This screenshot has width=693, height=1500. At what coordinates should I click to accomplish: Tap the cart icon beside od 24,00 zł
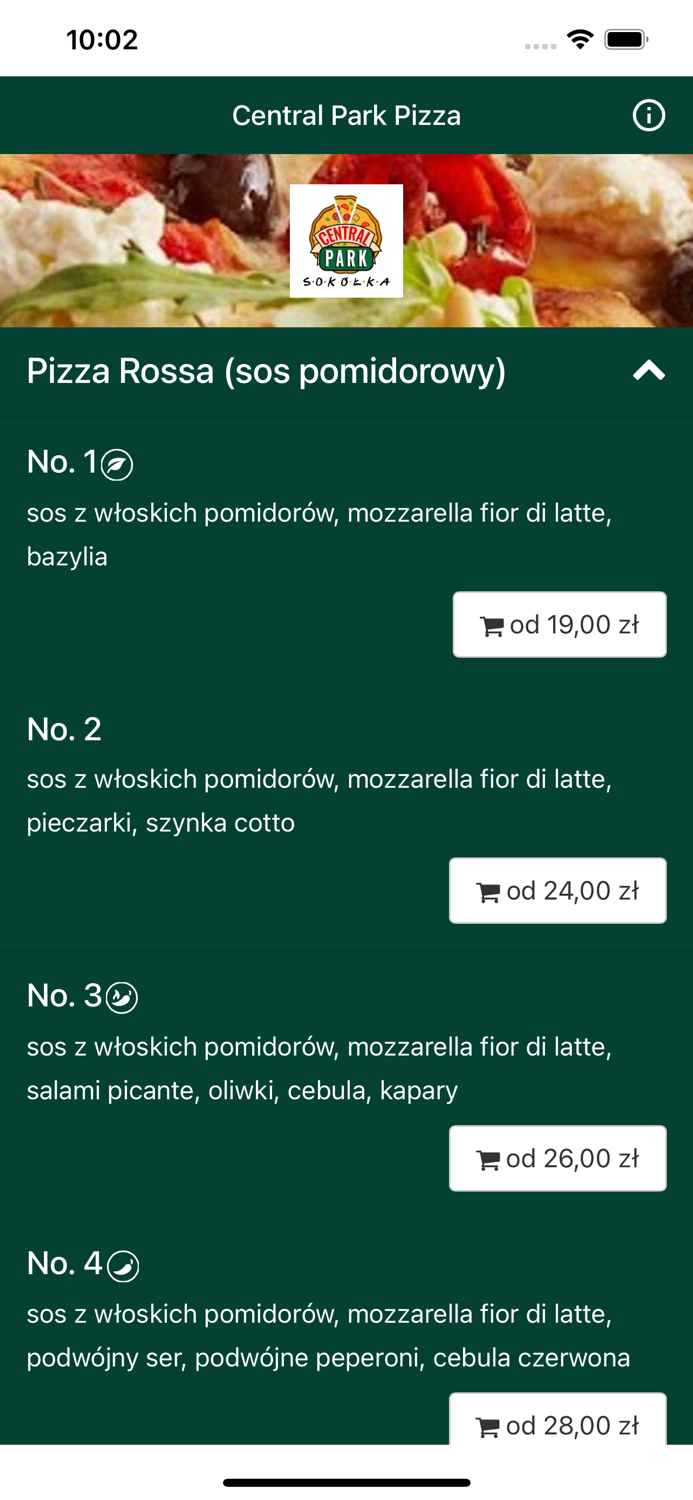click(489, 890)
